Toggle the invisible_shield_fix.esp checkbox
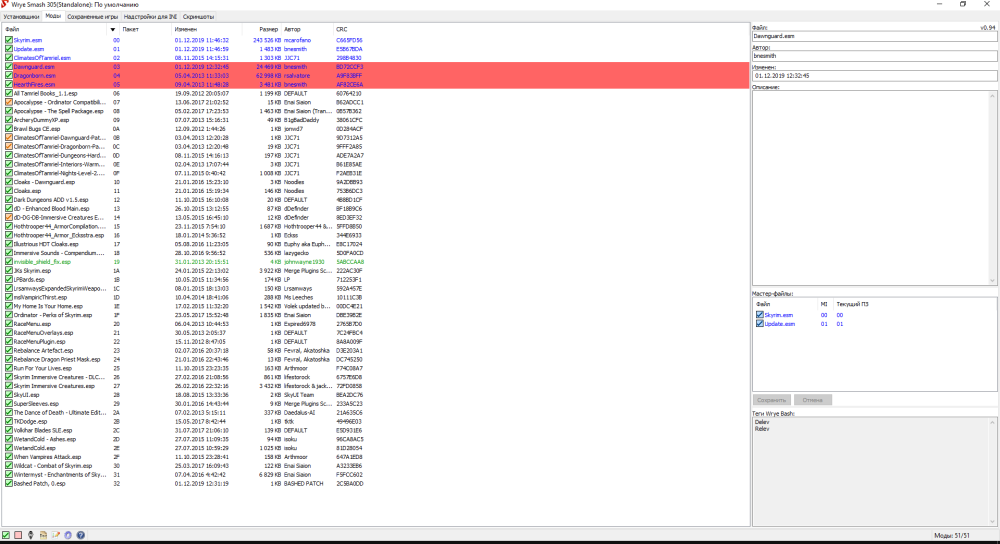Viewport: 1000px width, 544px height. (9, 261)
